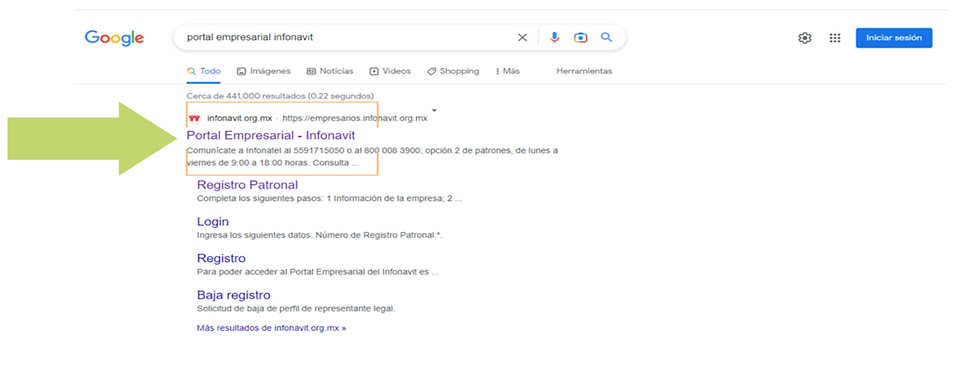Open the Más menu
The image size is (980, 373).
coord(508,71)
